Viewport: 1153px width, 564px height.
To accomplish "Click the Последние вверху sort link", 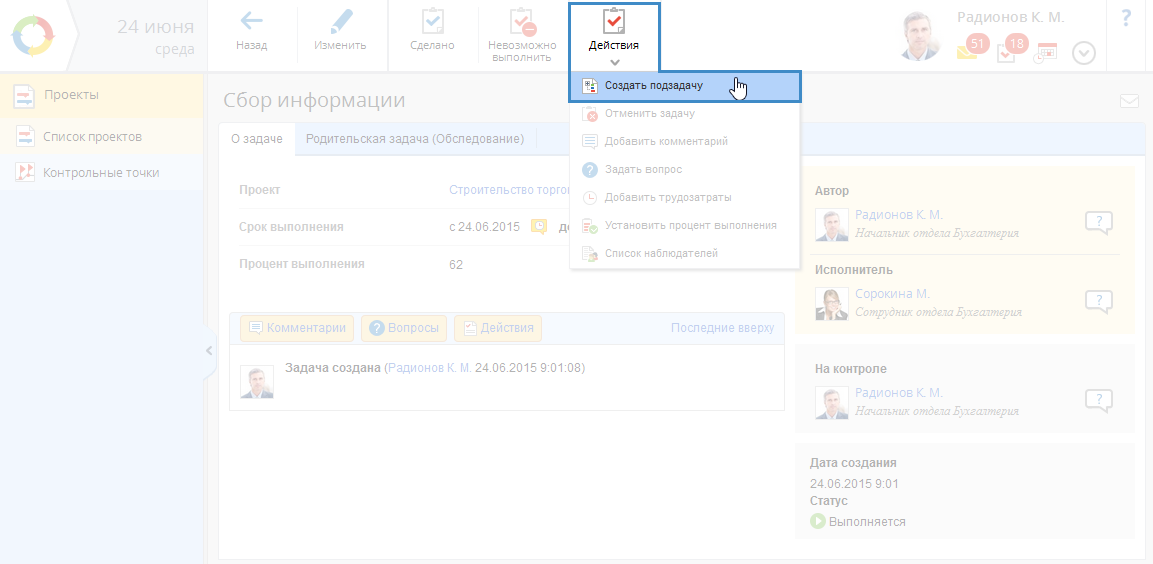I will (722, 328).
